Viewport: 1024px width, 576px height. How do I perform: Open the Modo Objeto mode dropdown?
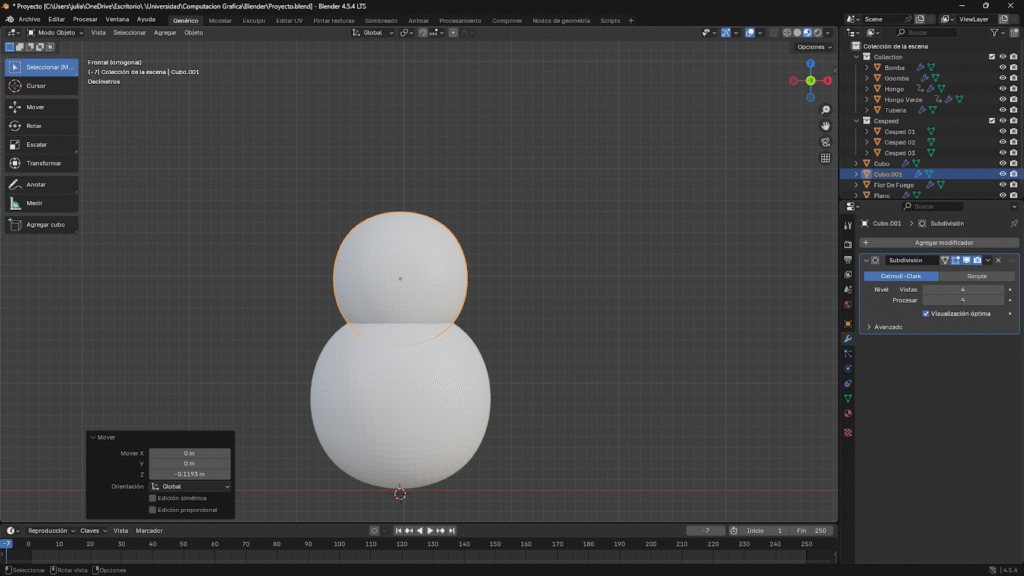[x=56, y=32]
